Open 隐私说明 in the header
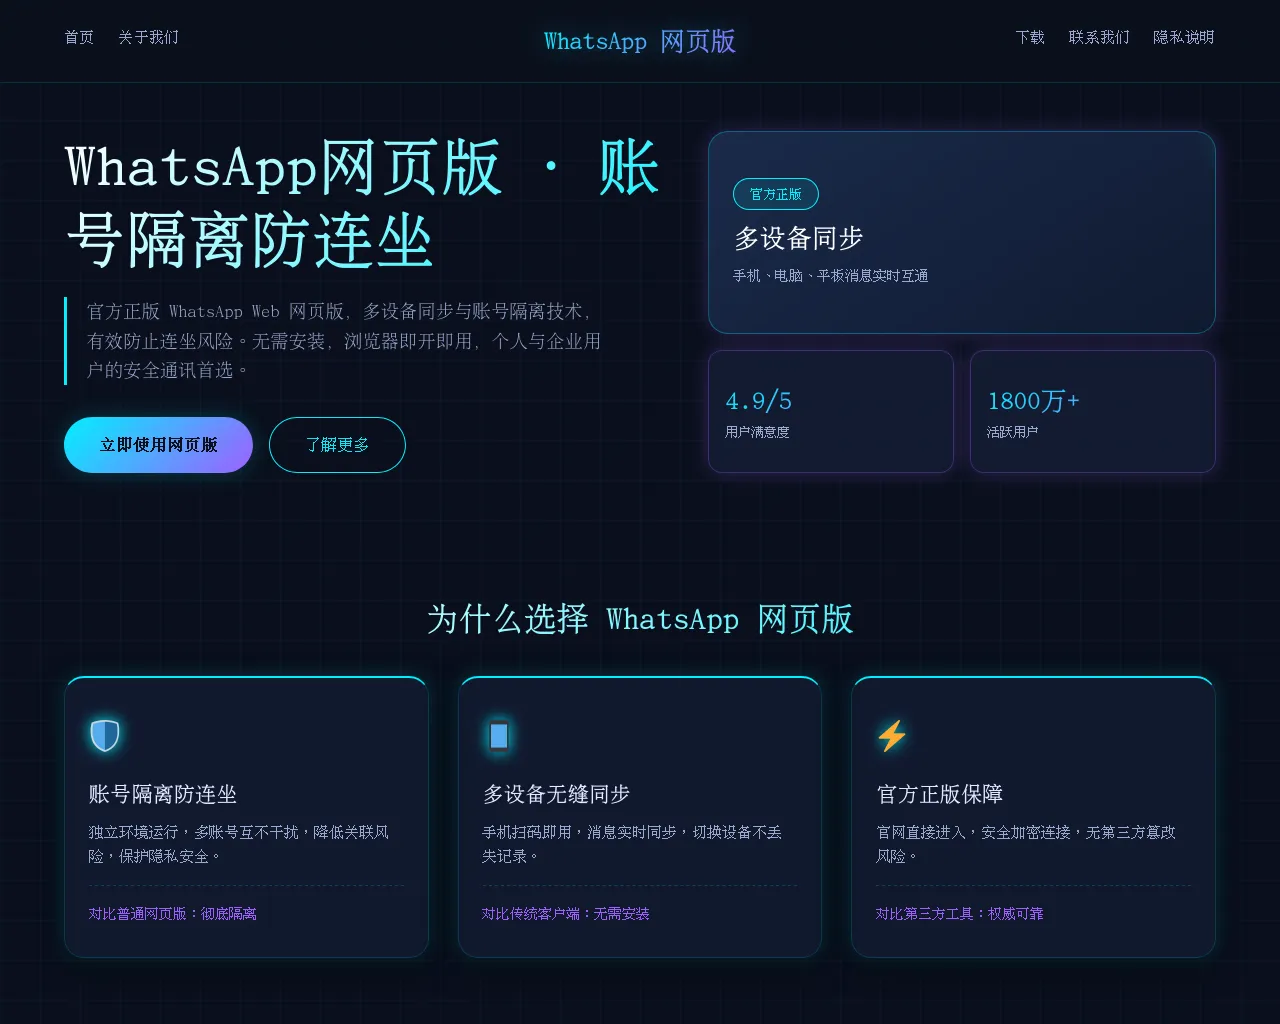Viewport: 1280px width, 1024px height. tap(1184, 37)
